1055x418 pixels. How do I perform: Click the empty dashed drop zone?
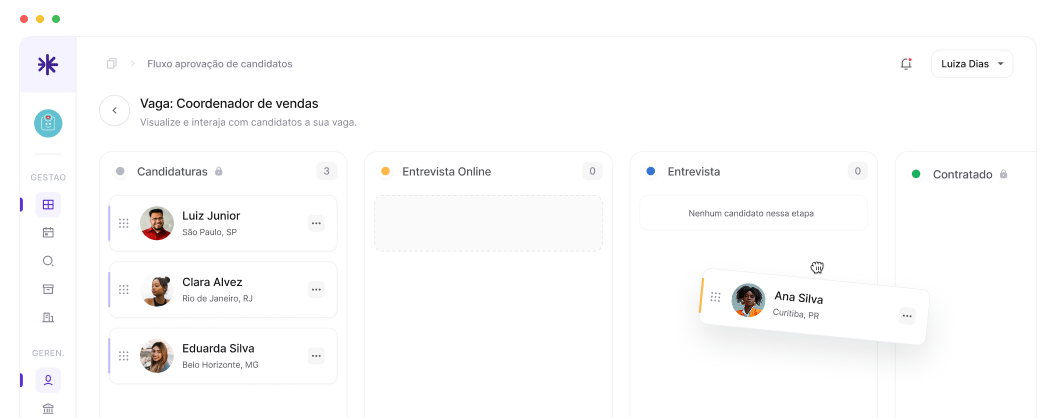click(x=488, y=223)
